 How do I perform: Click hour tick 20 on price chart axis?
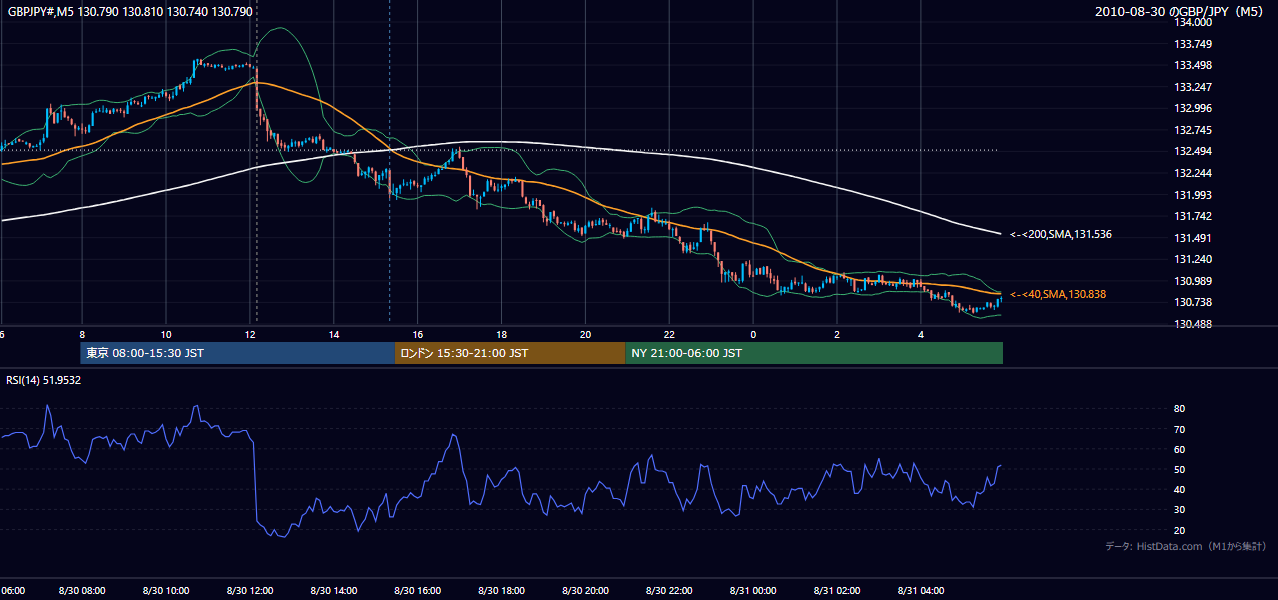[586, 334]
